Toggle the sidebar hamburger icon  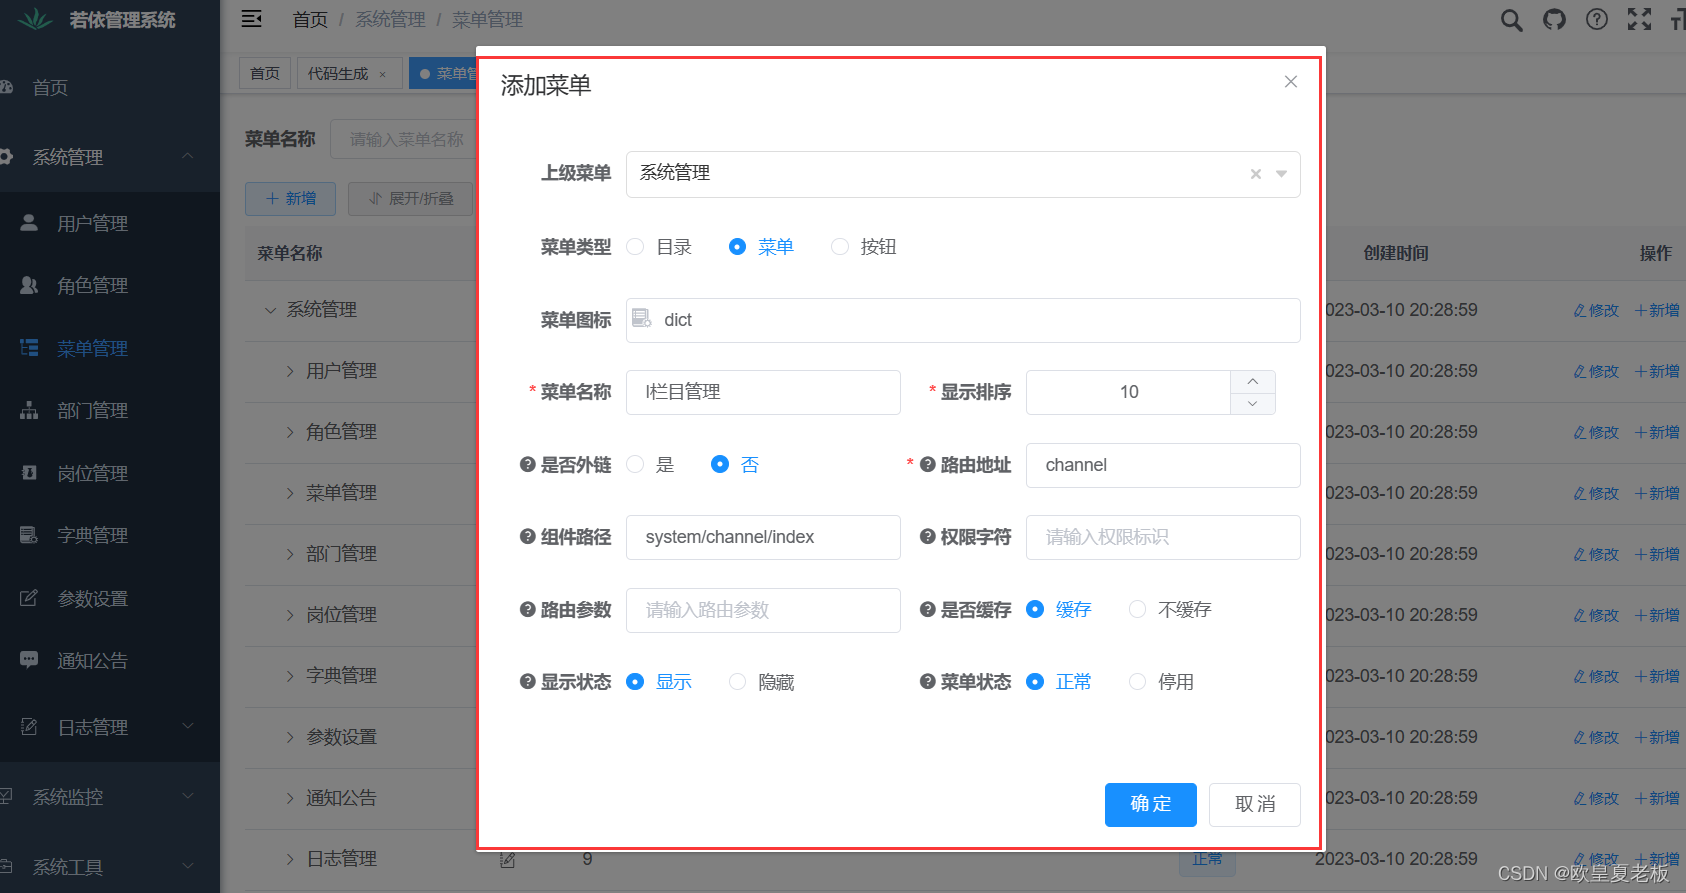coord(252,19)
